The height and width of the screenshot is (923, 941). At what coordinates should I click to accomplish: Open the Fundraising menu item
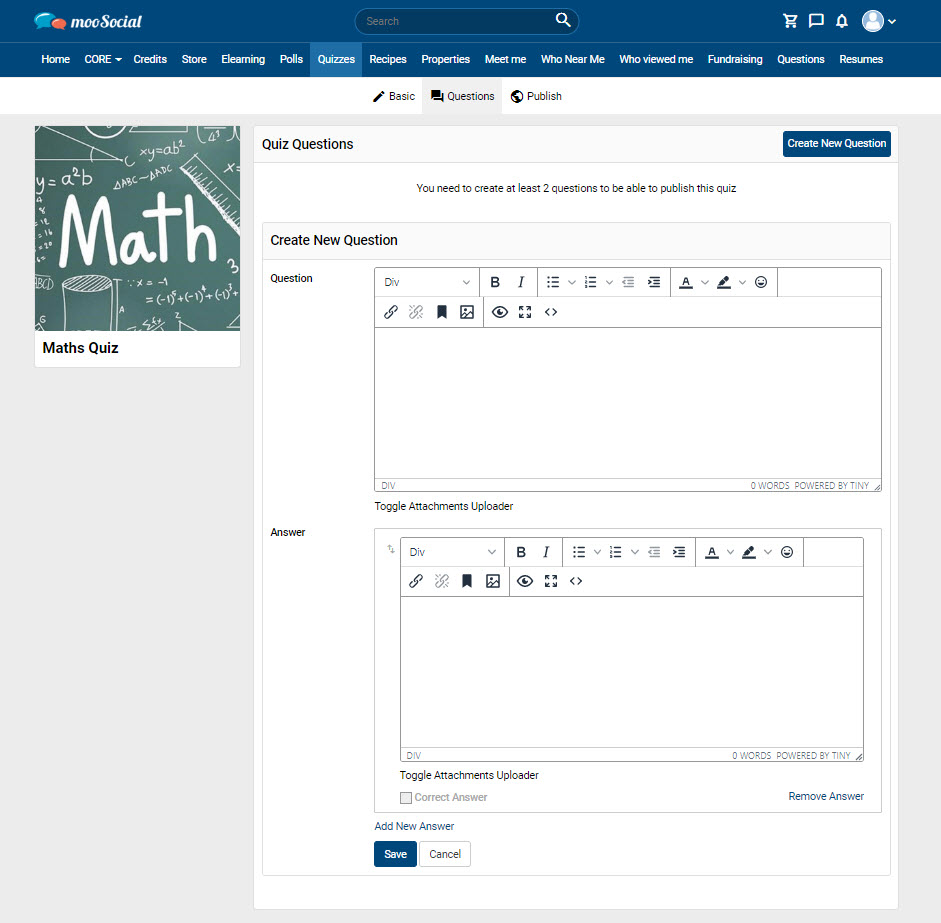(735, 59)
